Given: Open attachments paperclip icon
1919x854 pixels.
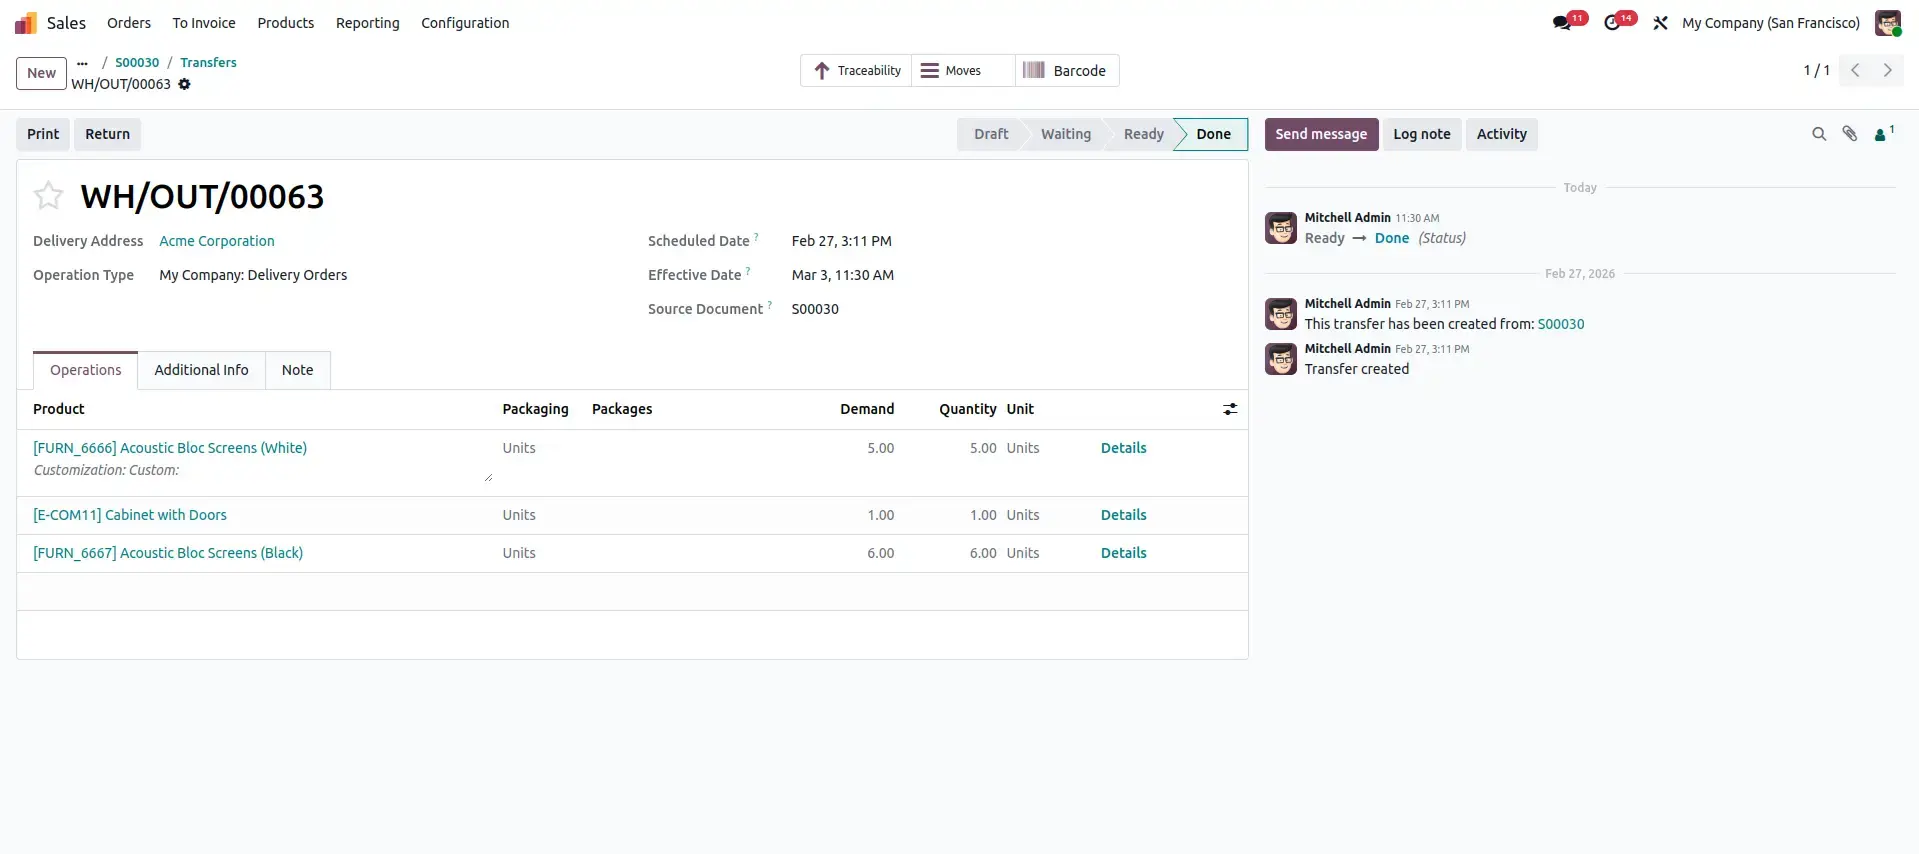Looking at the screenshot, I should point(1850,134).
